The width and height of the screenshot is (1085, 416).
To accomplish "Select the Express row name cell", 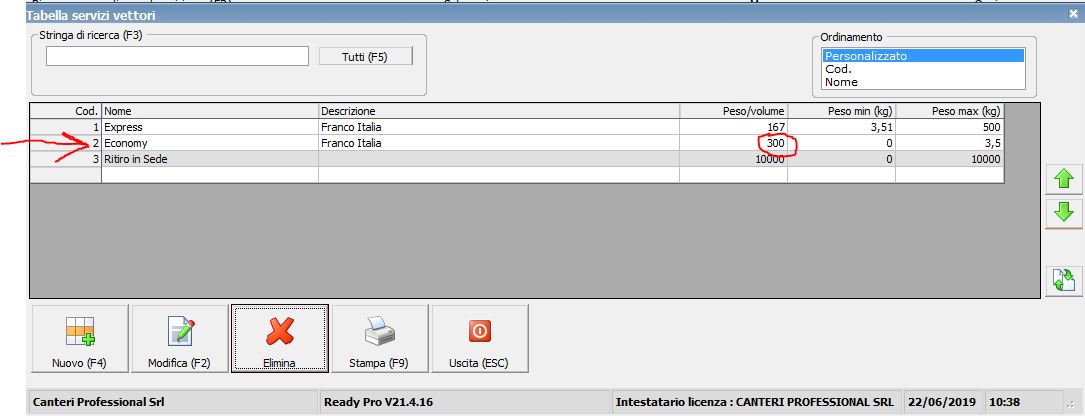I will 210,127.
